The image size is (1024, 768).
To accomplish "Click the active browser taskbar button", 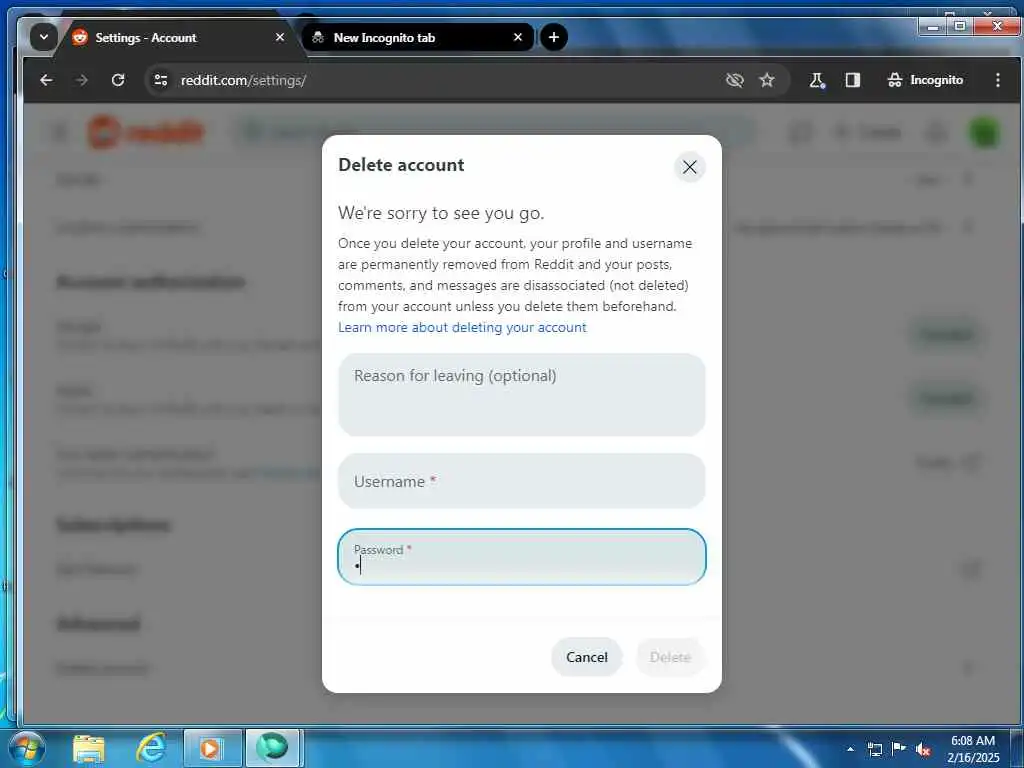I will point(272,748).
